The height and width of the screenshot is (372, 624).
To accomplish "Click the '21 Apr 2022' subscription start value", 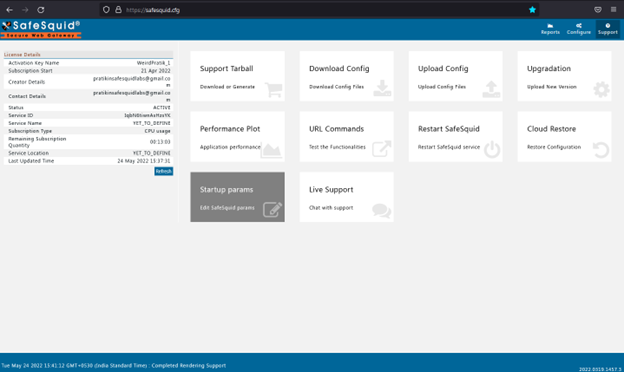I will 156,71.
